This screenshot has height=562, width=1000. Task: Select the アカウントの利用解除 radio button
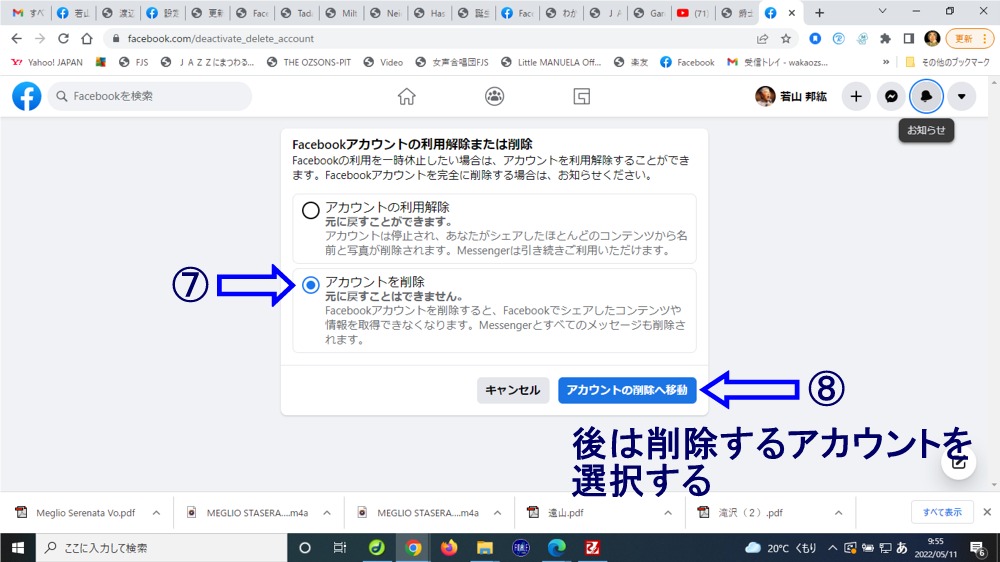click(x=311, y=210)
